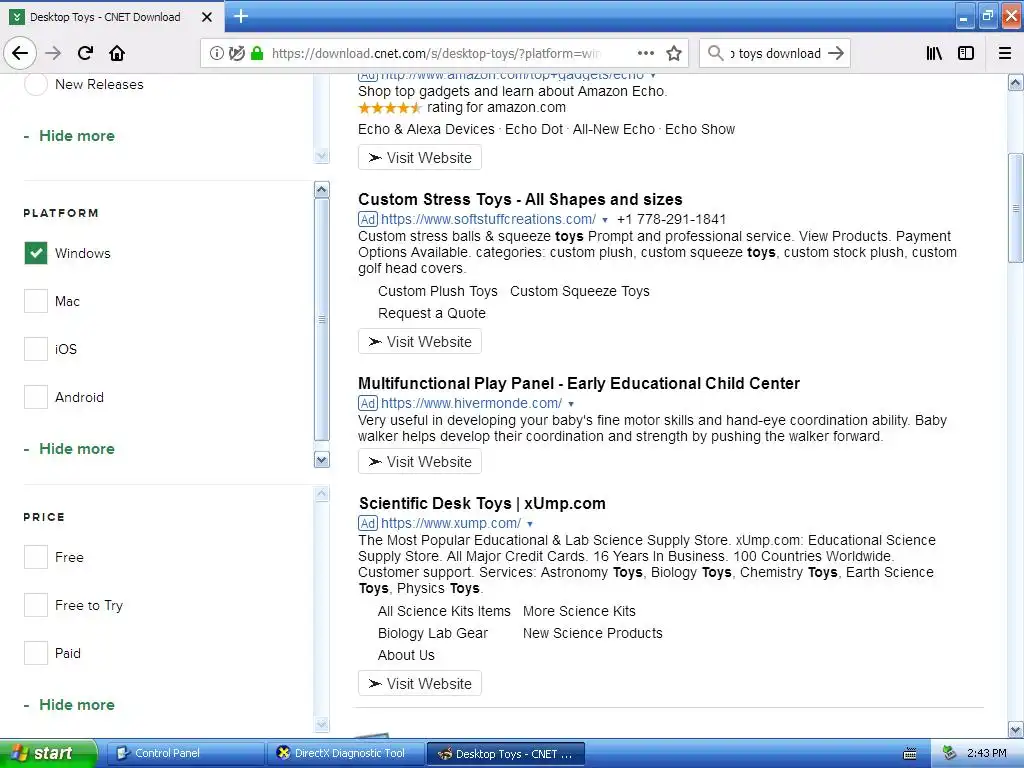Select the Desktop Toys browser tab
This screenshot has height=768, width=1024.
(x=113, y=17)
